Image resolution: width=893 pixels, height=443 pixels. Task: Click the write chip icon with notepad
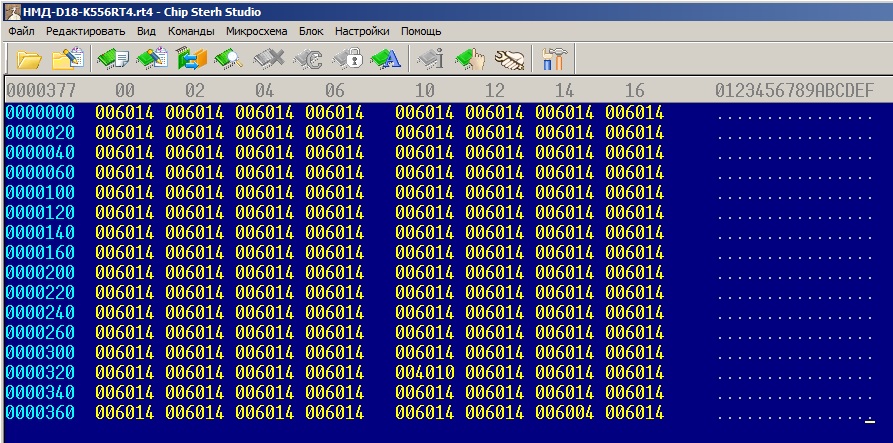[x=151, y=60]
